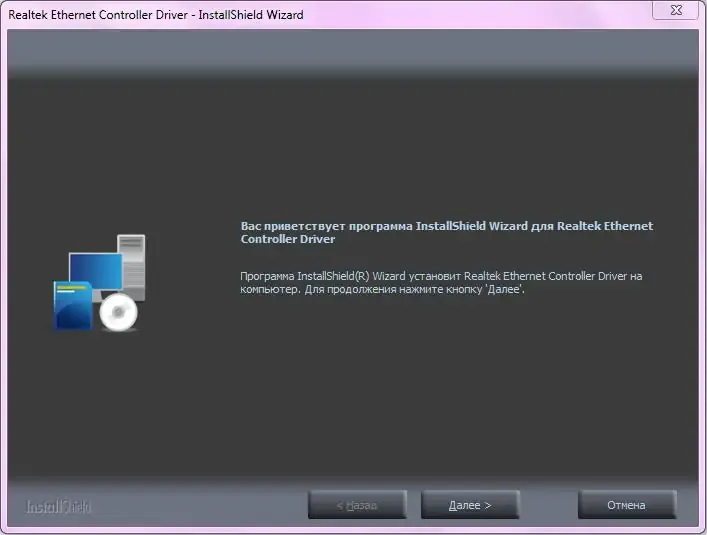Viewport: 707px width, 535px height.
Task: Click the description text 'Программа InstallShield(R) Wizard установит'
Action: pyautogui.click(x=350, y=276)
